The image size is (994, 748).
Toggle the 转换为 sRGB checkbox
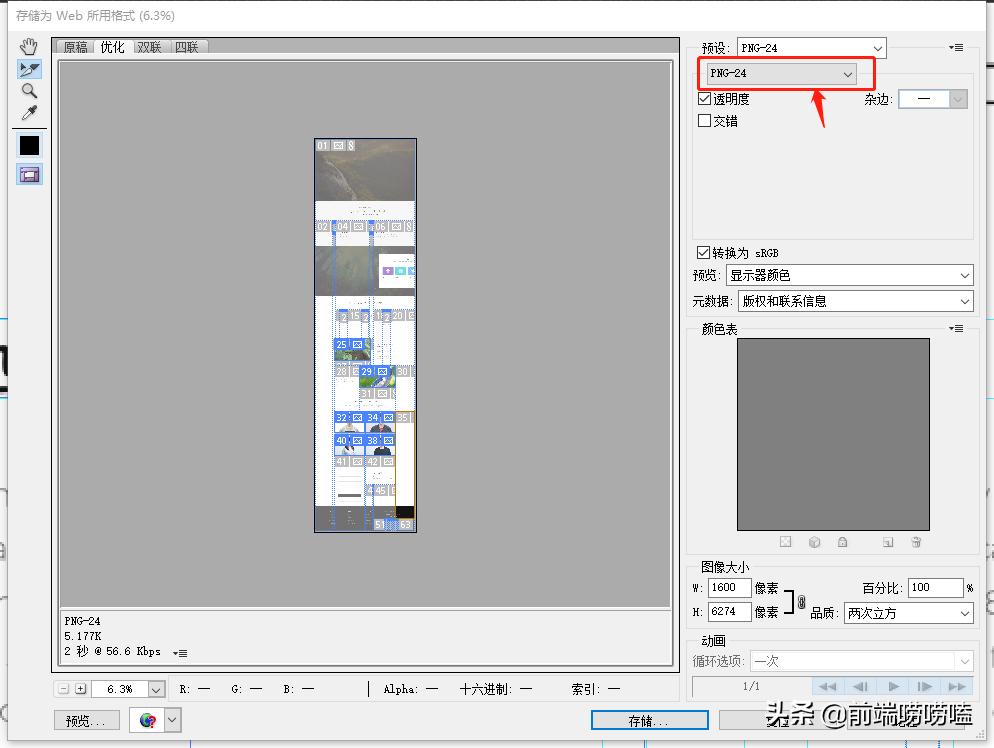[703, 252]
